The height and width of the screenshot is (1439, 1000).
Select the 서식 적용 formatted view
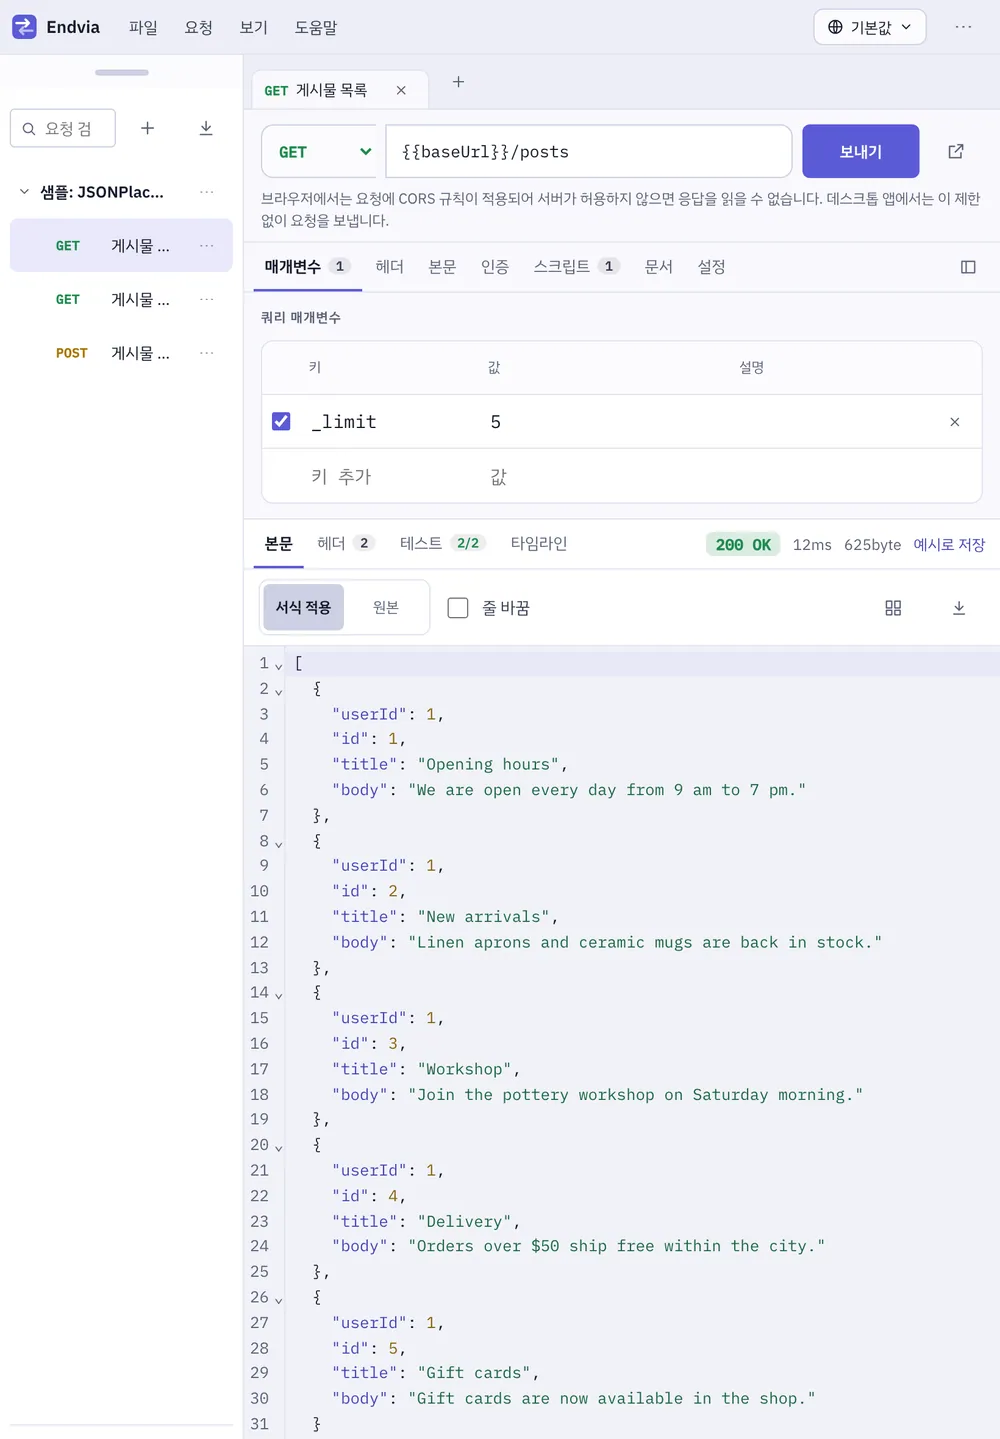pyautogui.click(x=303, y=607)
